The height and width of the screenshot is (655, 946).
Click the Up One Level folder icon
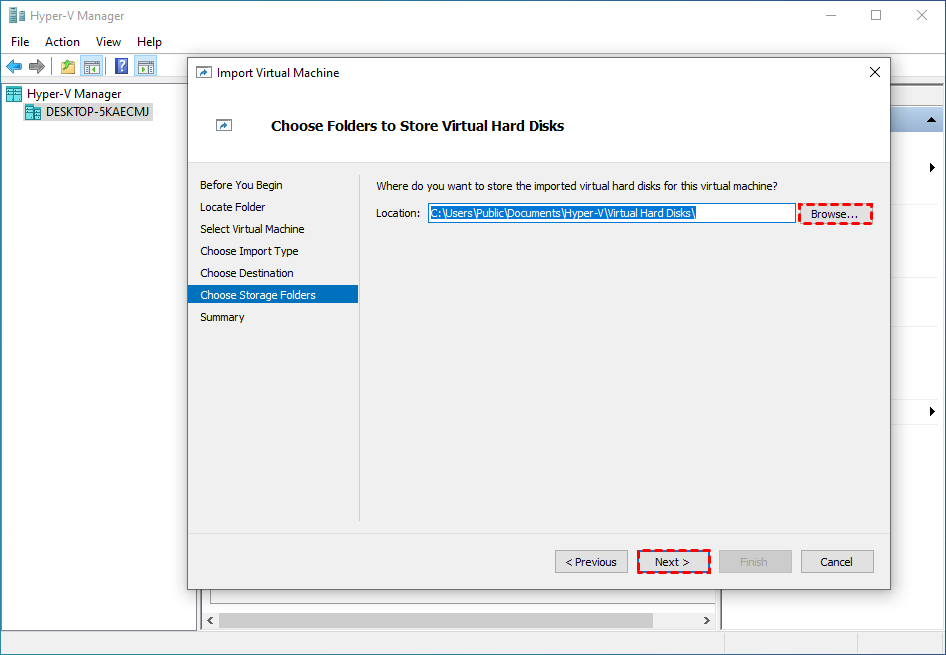point(68,66)
